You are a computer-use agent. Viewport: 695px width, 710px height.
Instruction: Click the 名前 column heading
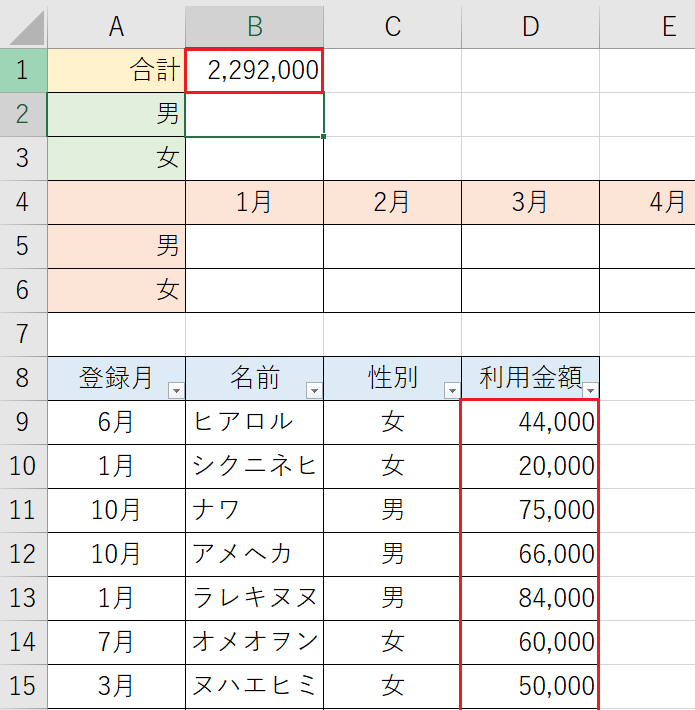click(254, 378)
